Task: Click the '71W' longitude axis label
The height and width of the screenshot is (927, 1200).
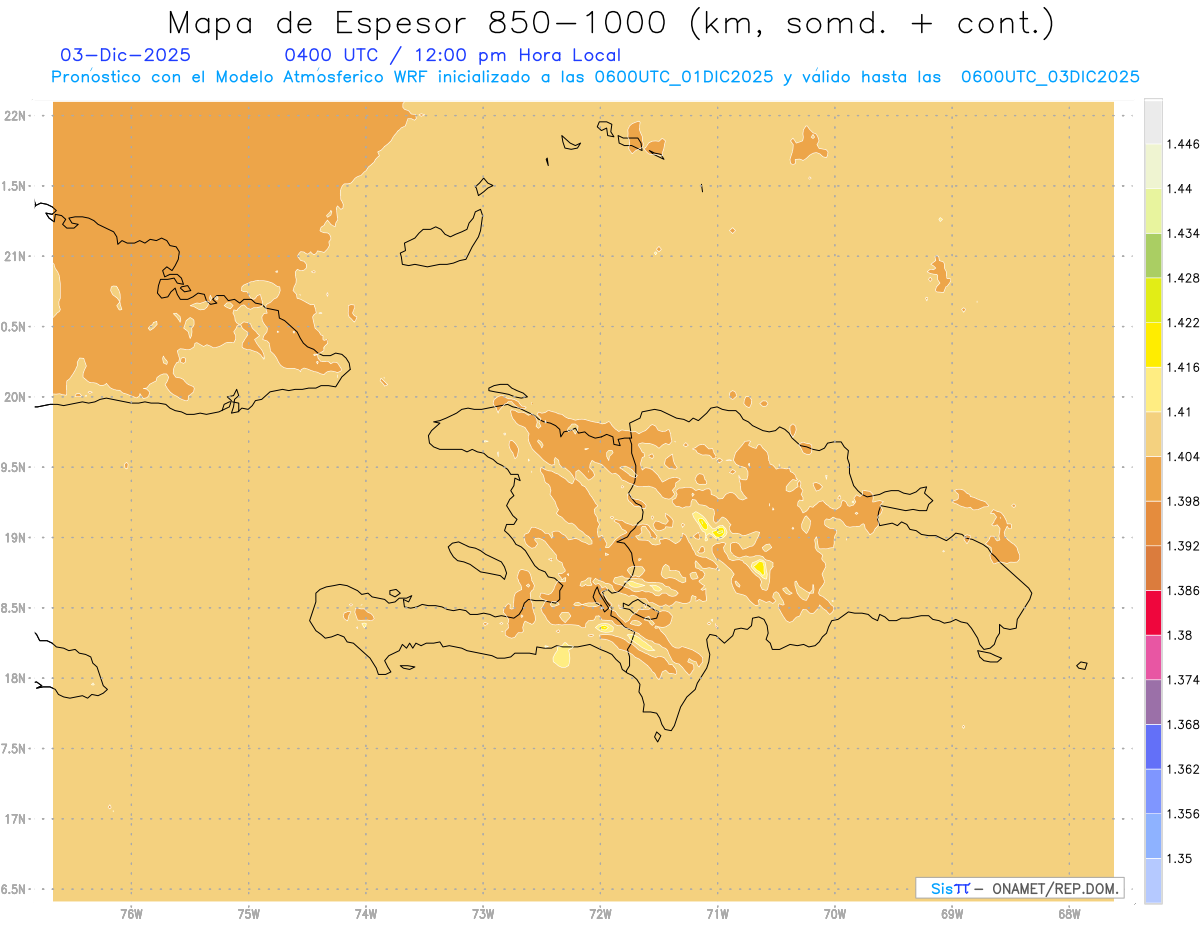Action: (x=717, y=914)
